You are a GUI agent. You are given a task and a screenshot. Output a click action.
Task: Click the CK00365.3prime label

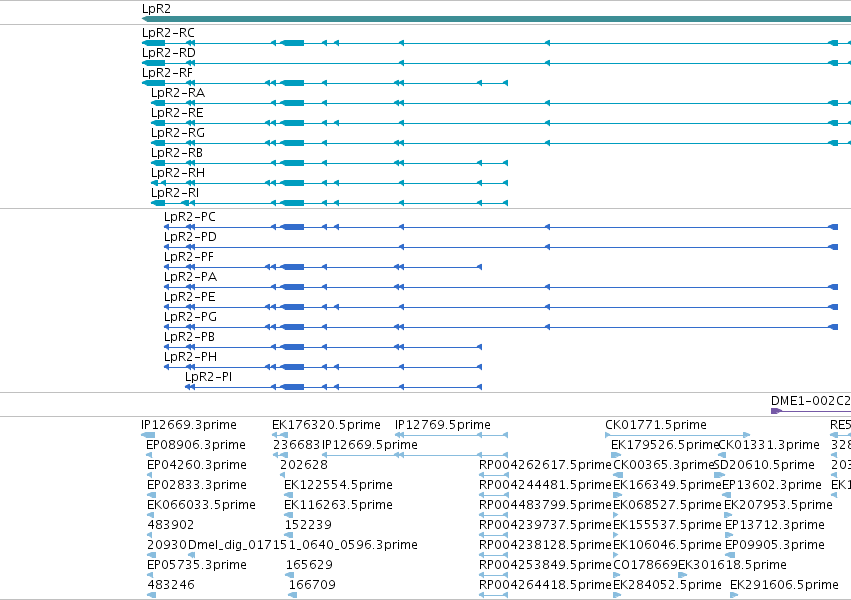(663, 465)
